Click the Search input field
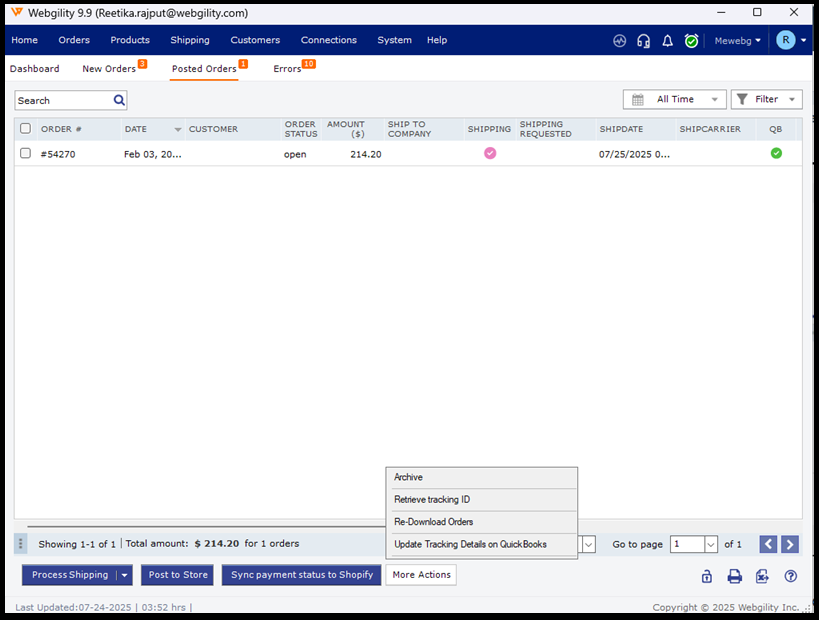 tap(62, 100)
